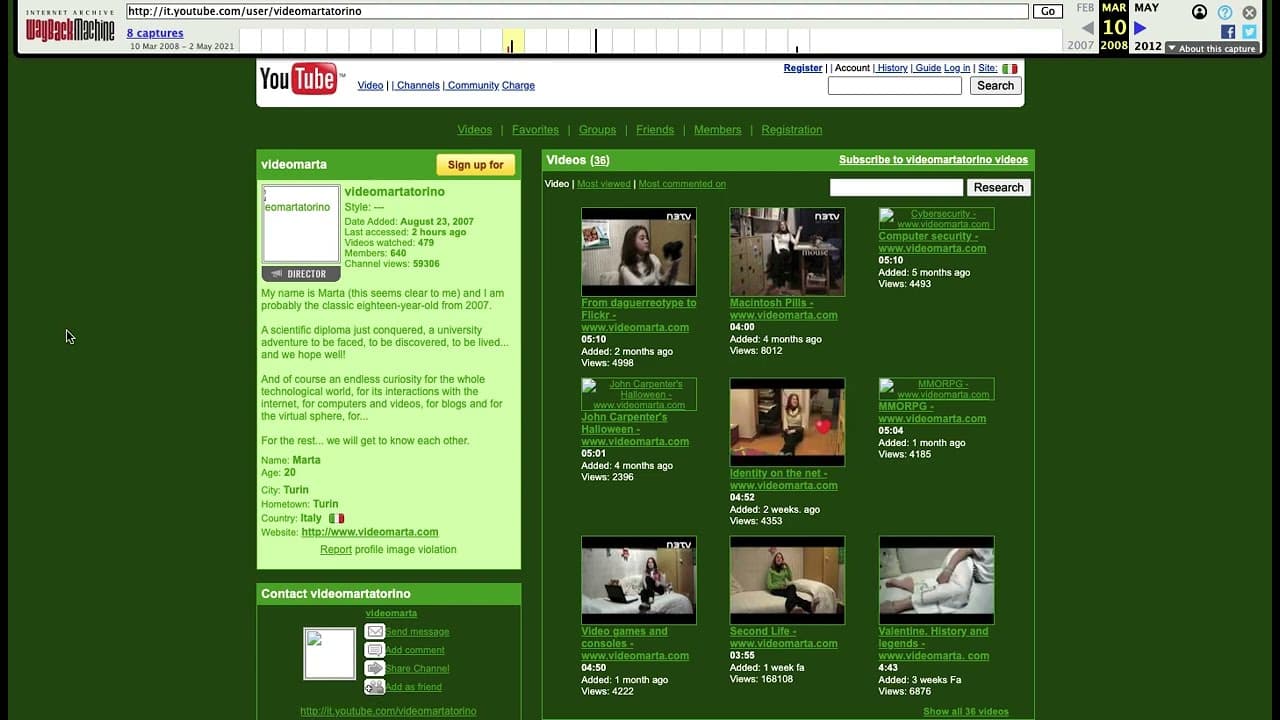
Task: Click the Wayback URL address field
Action: click(x=577, y=12)
